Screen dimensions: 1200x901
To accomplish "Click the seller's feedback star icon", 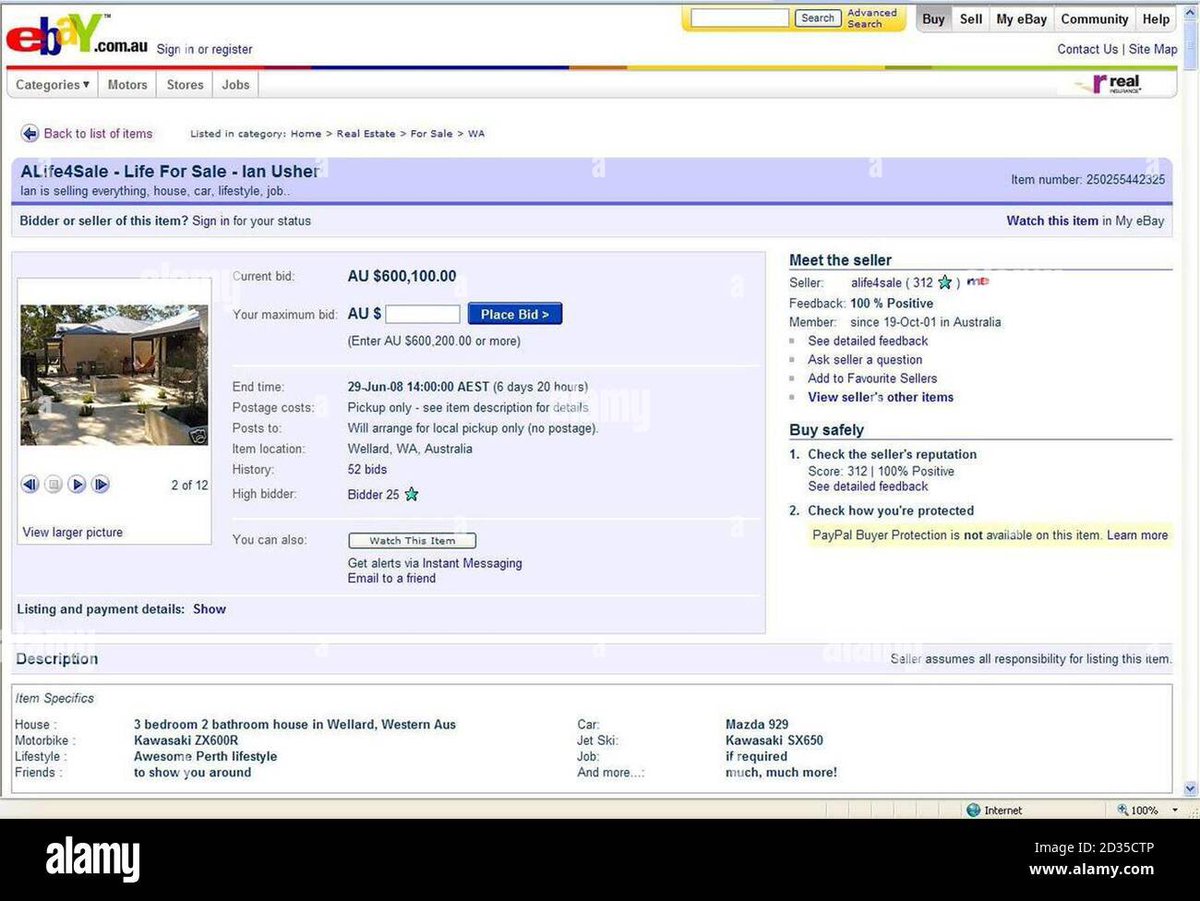I will click(945, 283).
